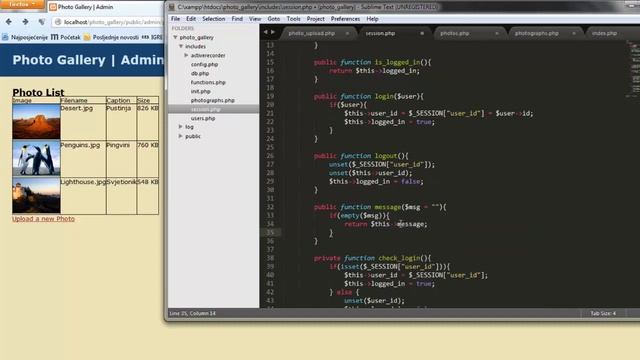Open the Project menu in Sublime Text
Screen dimensions: 640x360
tap(315, 19)
